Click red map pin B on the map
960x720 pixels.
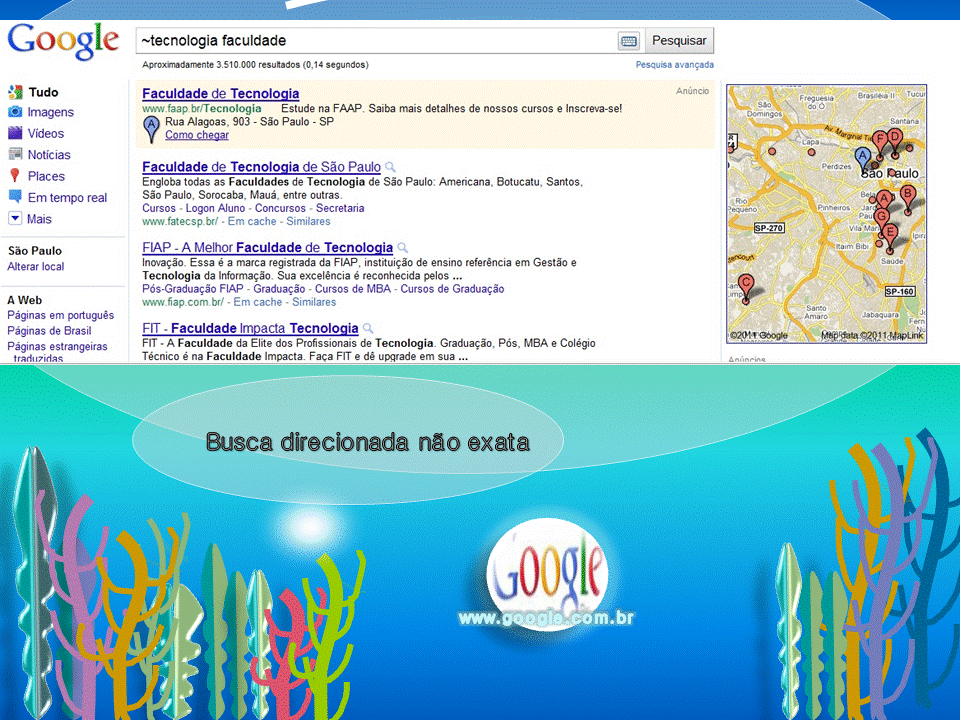point(908,199)
